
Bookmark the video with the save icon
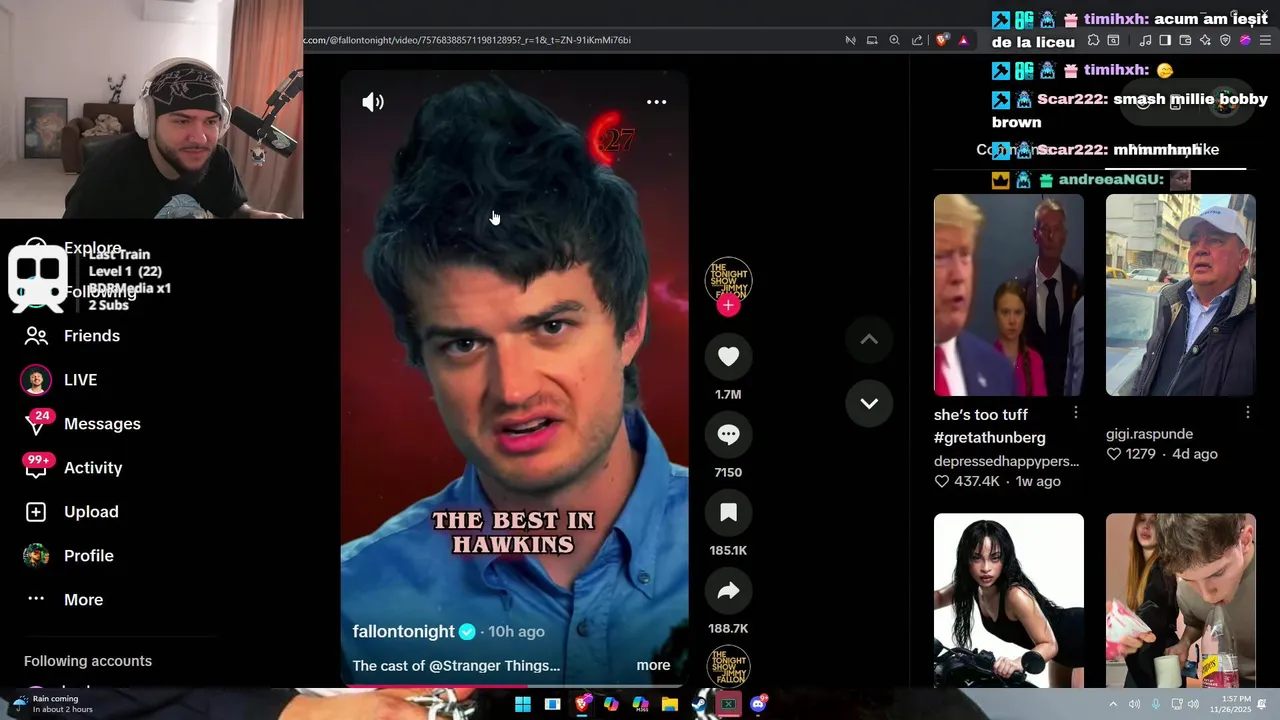tap(728, 513)
